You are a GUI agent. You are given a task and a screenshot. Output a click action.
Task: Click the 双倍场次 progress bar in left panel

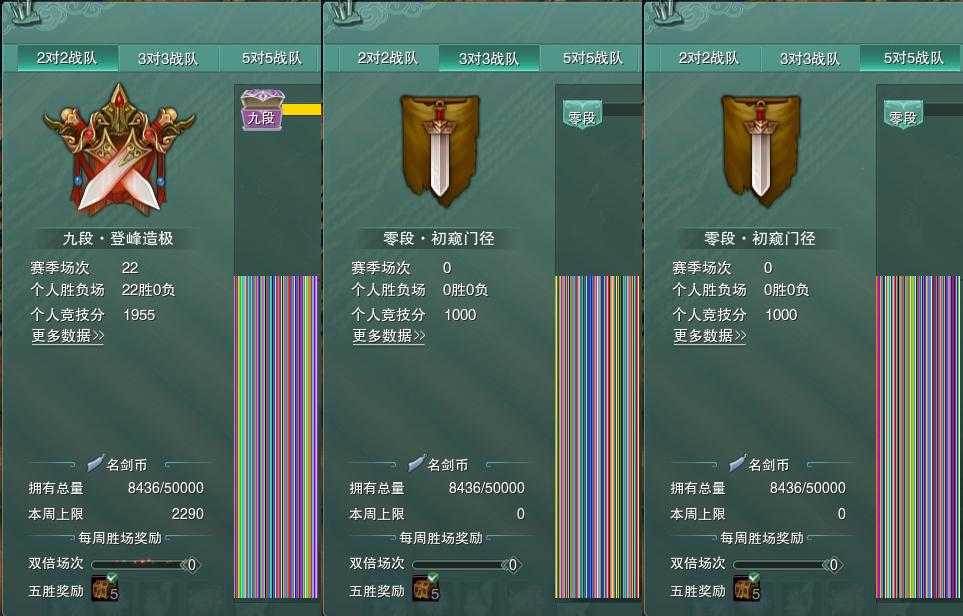click(x=146, y=564)
